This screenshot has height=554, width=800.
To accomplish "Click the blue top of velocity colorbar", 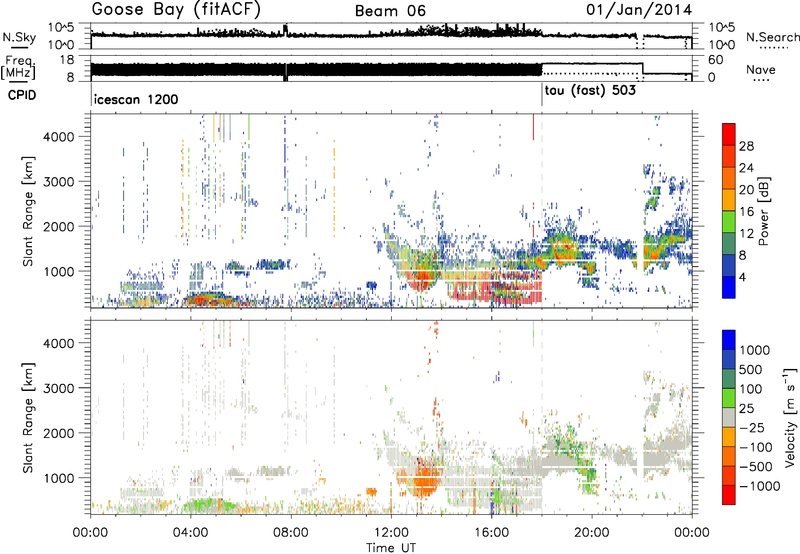I will pos(729,340).
